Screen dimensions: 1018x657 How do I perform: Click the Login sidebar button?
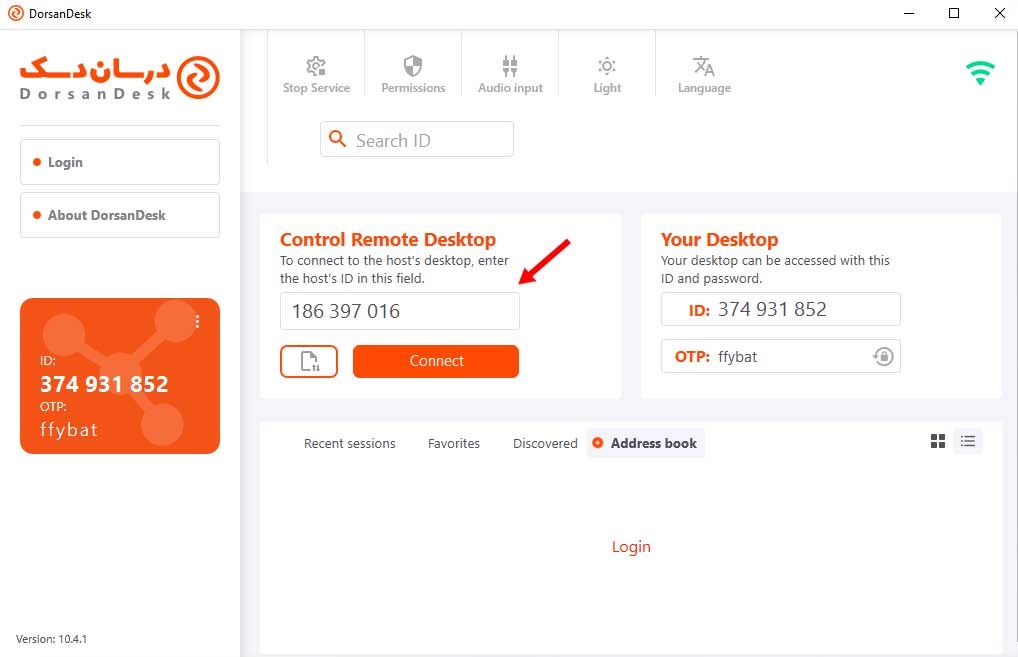click(120, 162)
